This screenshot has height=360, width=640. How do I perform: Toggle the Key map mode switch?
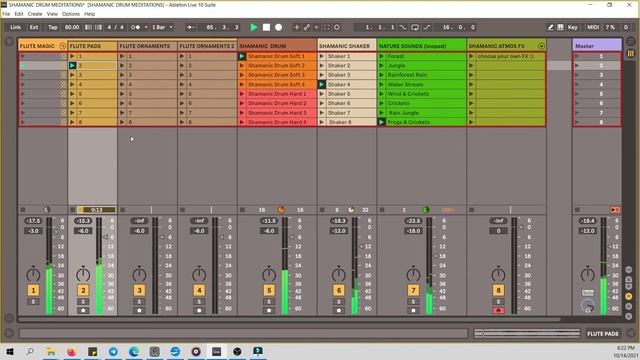pos(573,27)
